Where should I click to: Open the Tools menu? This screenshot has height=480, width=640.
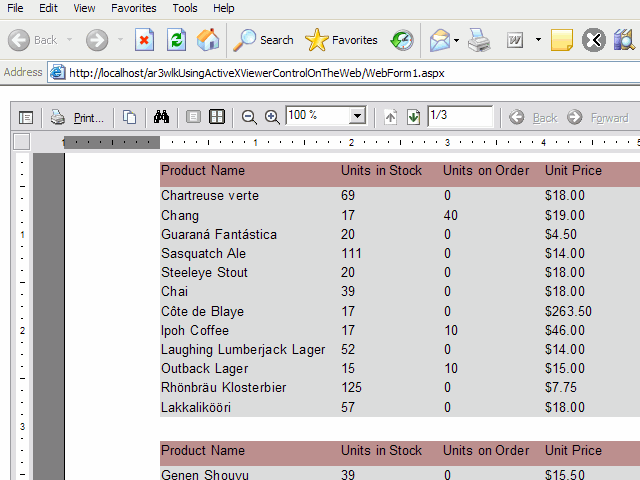coord(184,8)
